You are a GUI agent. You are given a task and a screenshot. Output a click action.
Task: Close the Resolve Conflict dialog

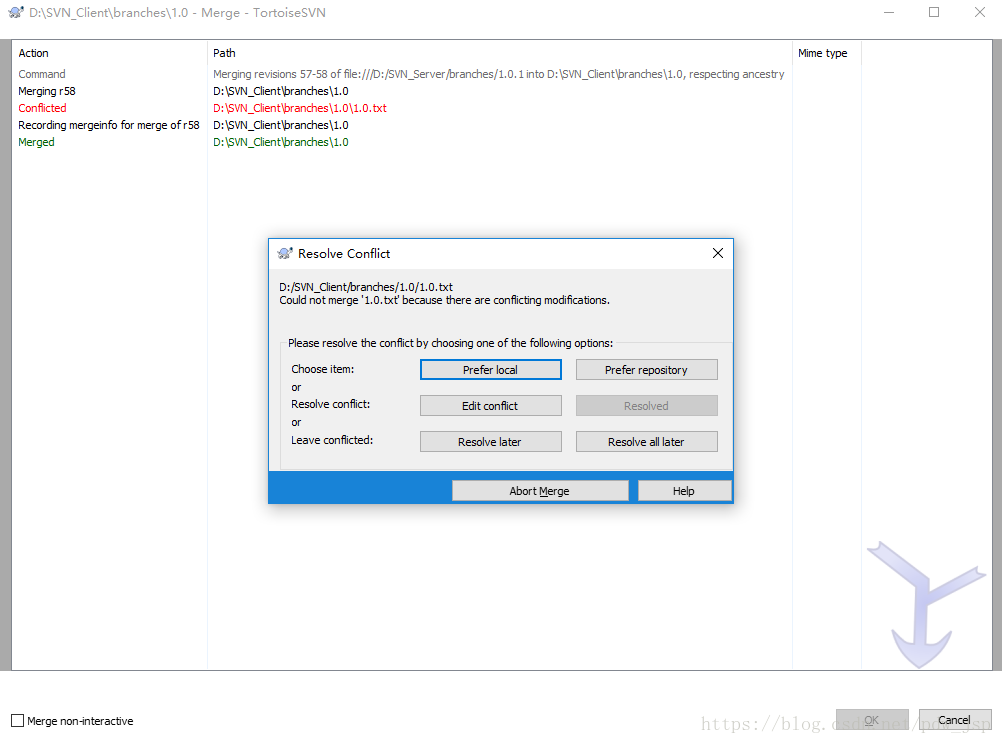tap(718, 253)
